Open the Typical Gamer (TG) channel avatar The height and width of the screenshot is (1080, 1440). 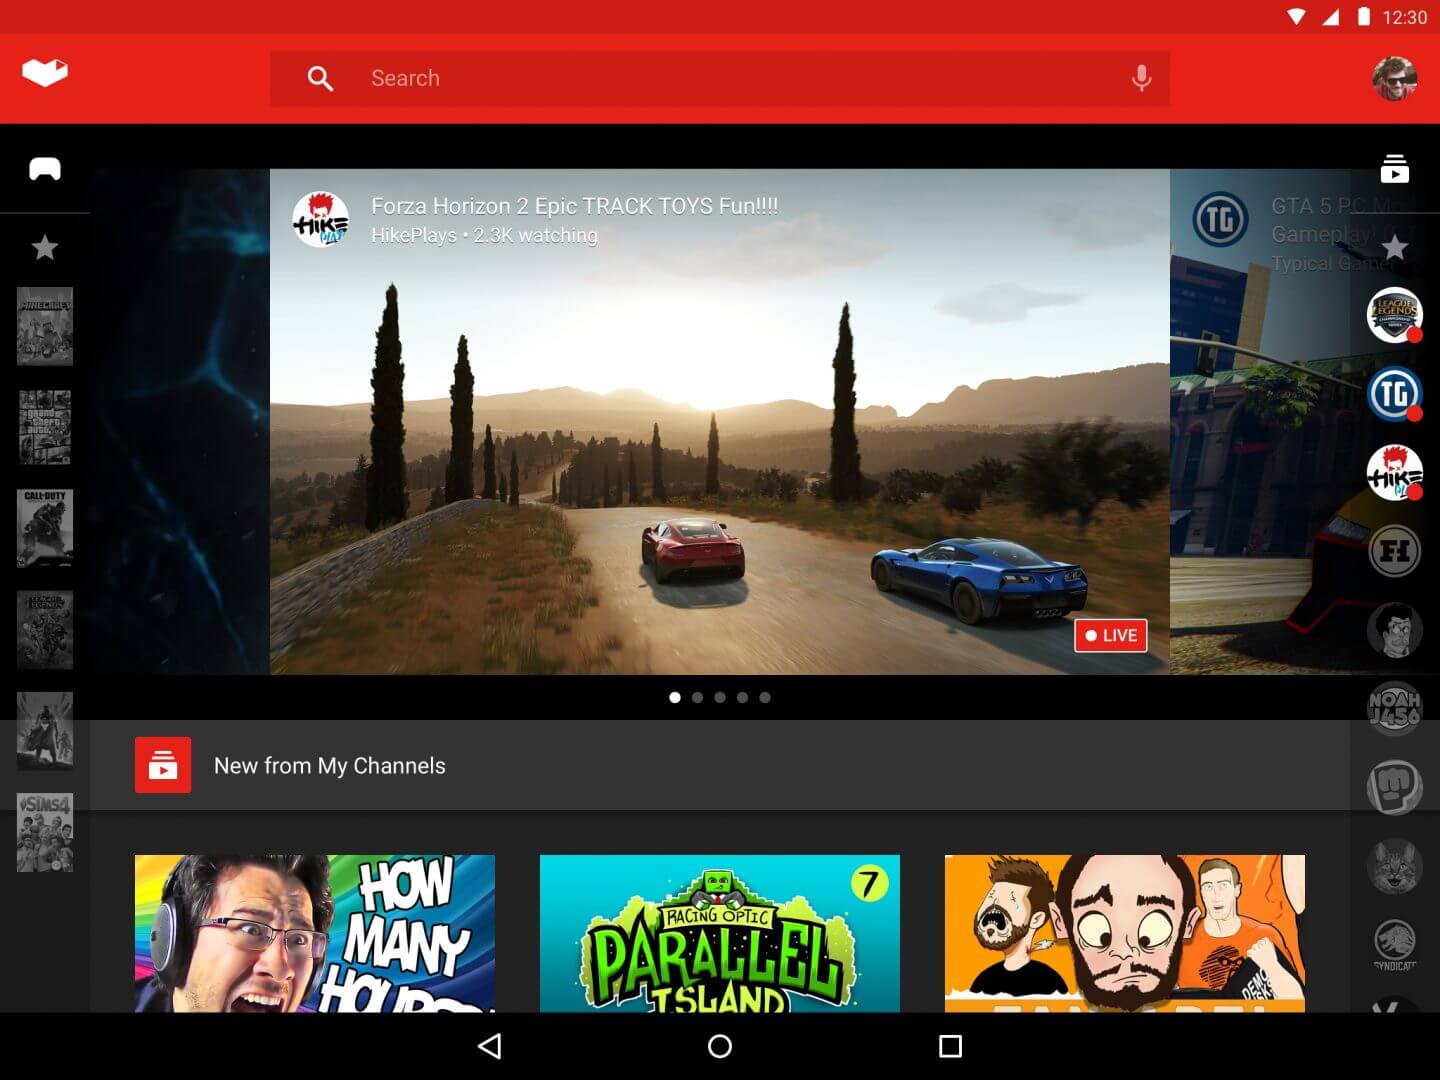pyautogui.click(x=1395, y=394)
